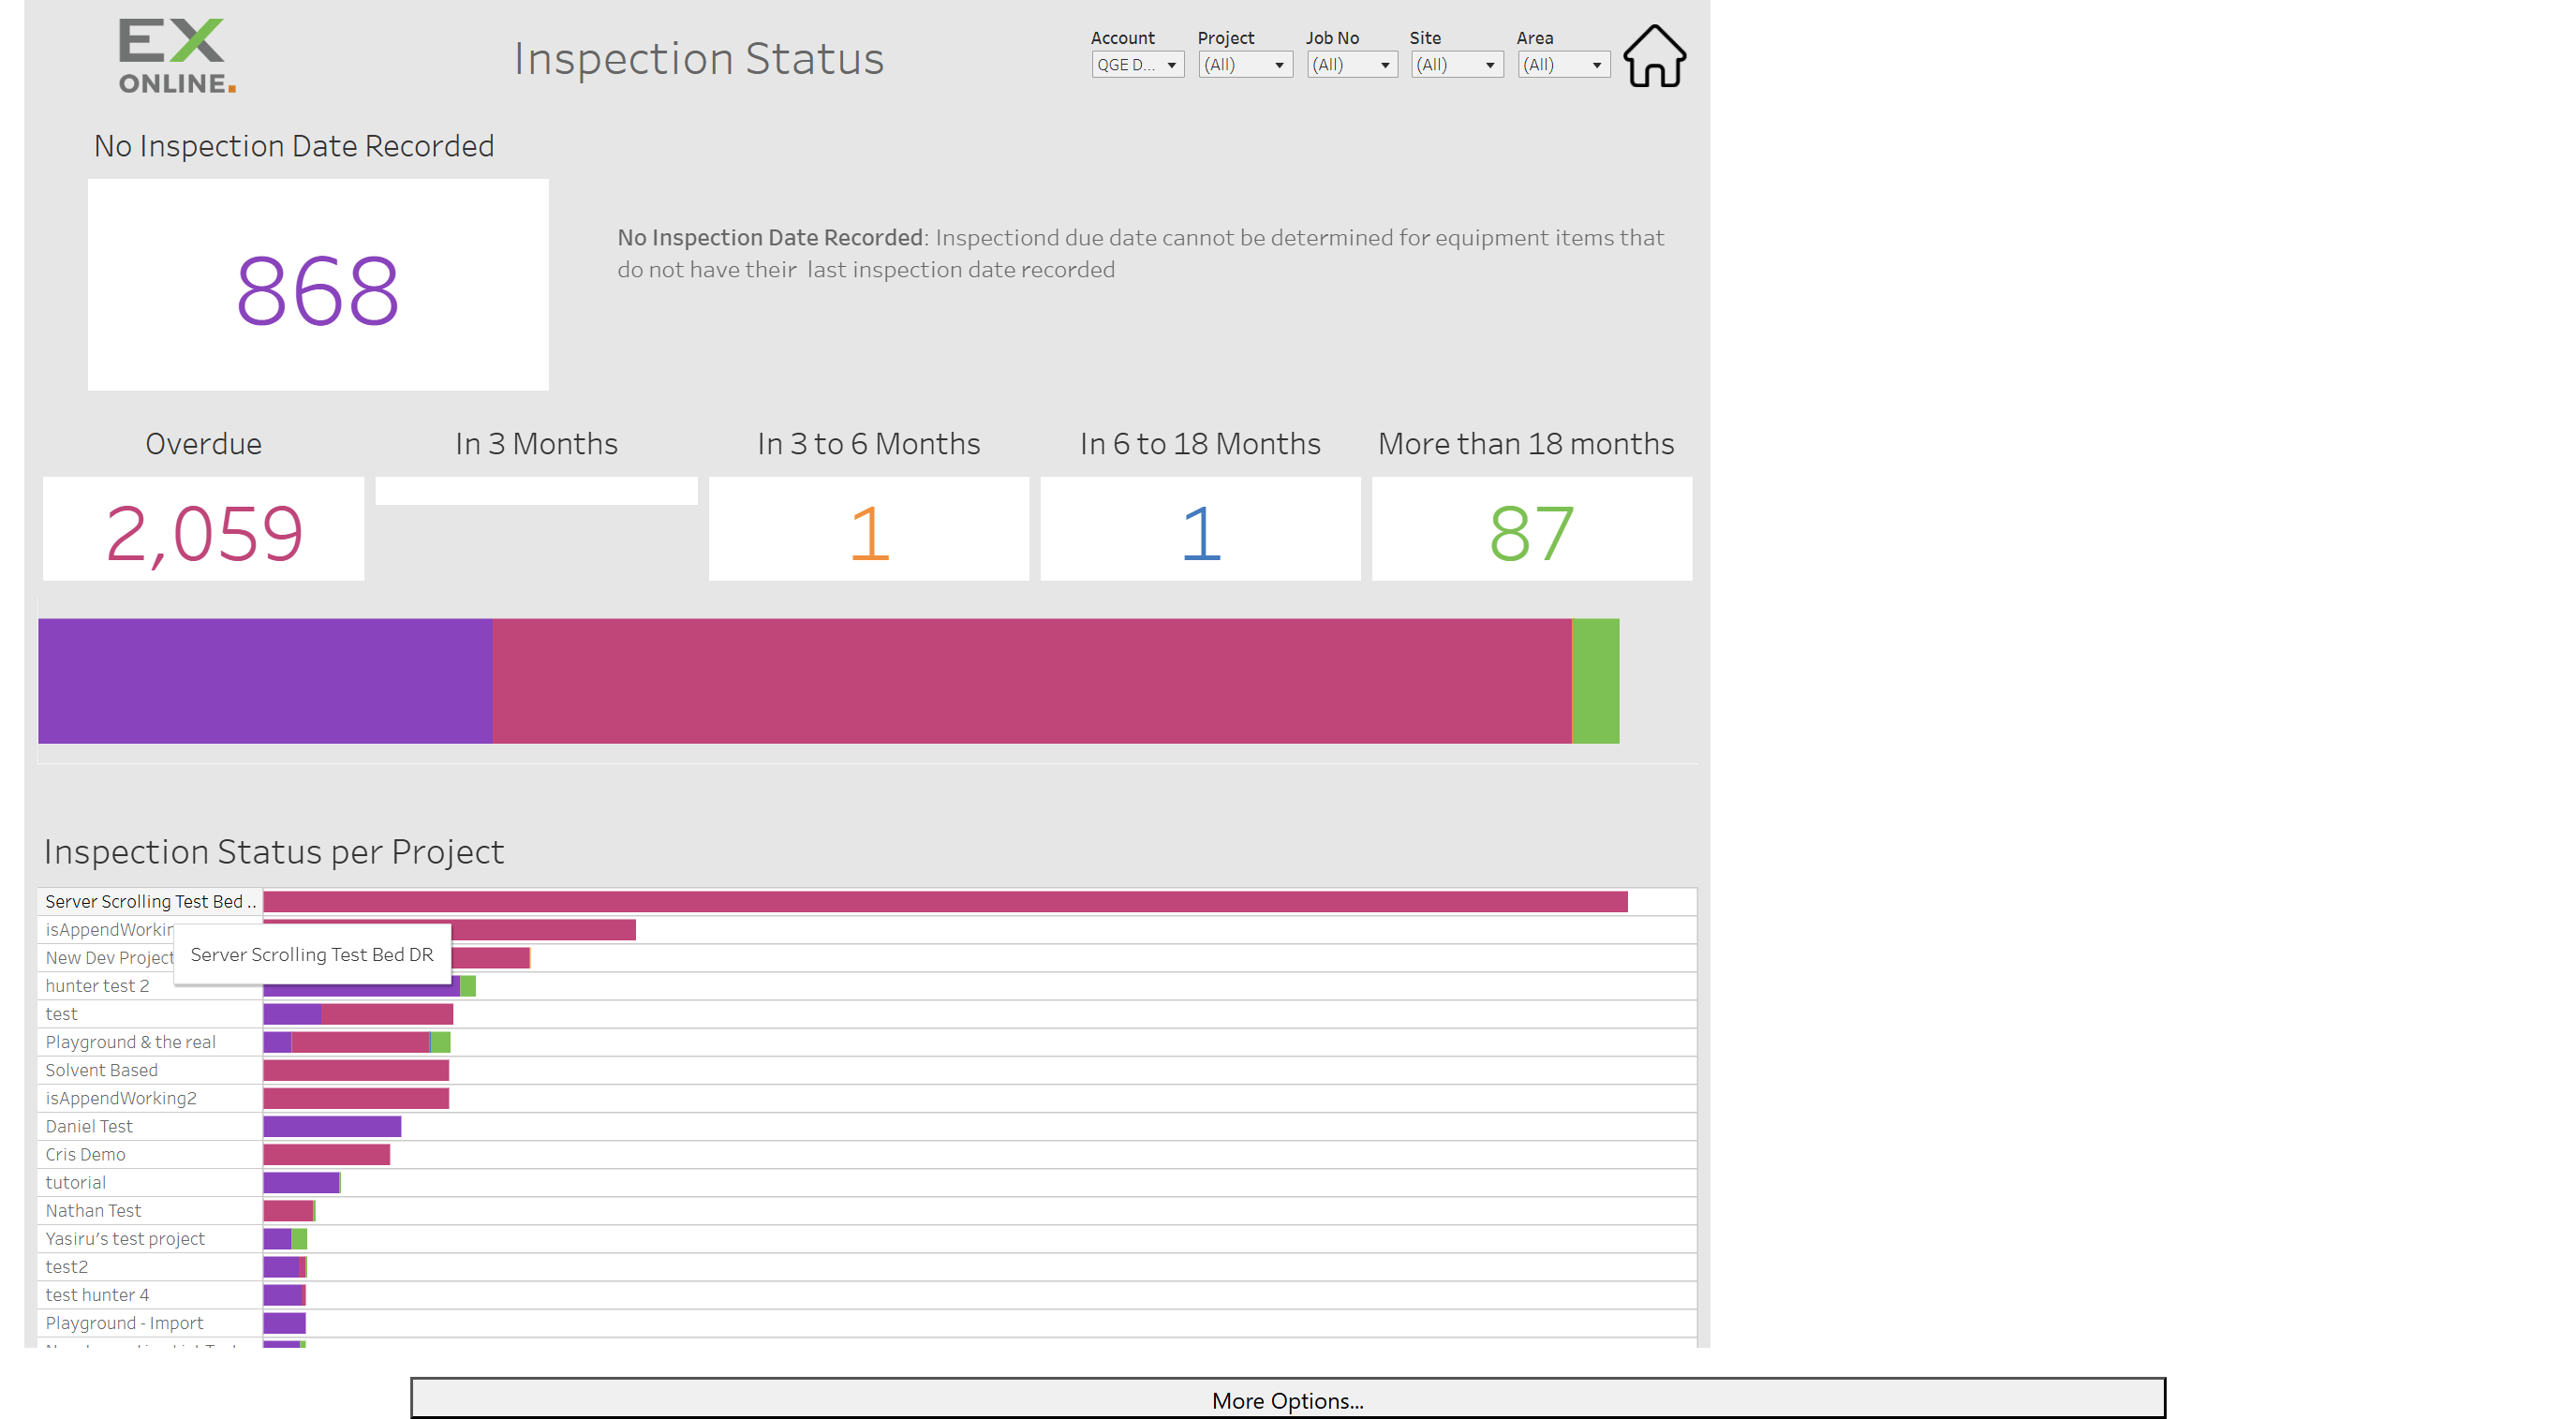This screenshot has height=1419, width=2576.
Task: Click the Solvent Based crimson bar
Action: coord(356,1070)
